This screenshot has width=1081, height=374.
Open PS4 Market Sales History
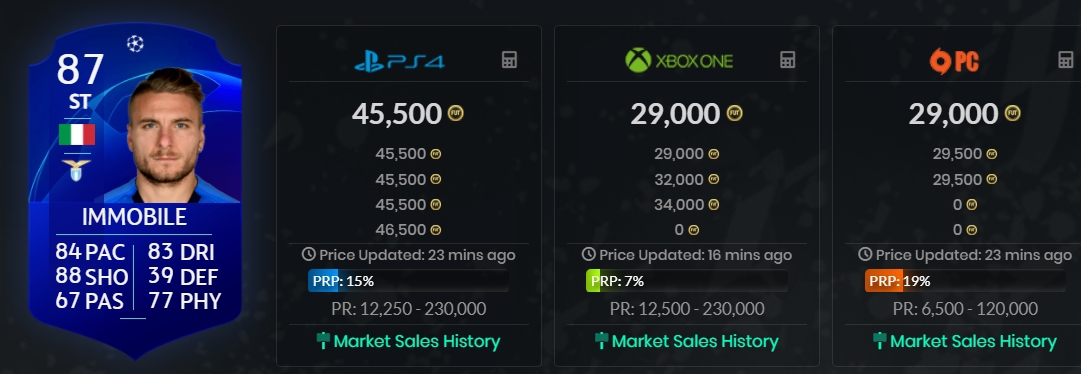coord(408,341)
